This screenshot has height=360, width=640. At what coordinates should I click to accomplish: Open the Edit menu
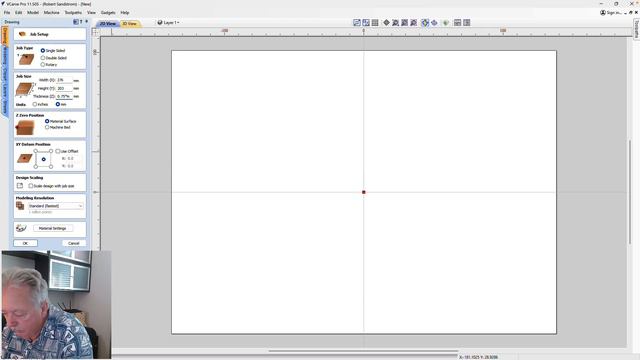click(18, 13)
